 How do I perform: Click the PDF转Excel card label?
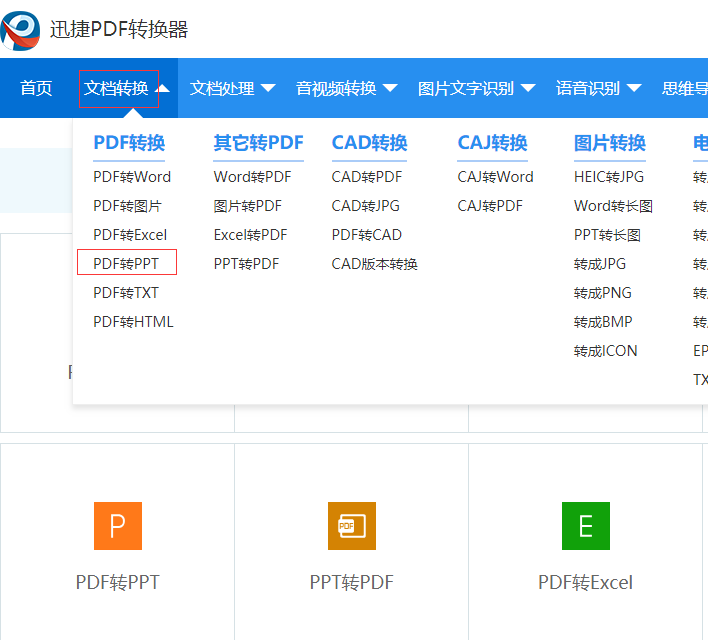[x=585, y=582]
